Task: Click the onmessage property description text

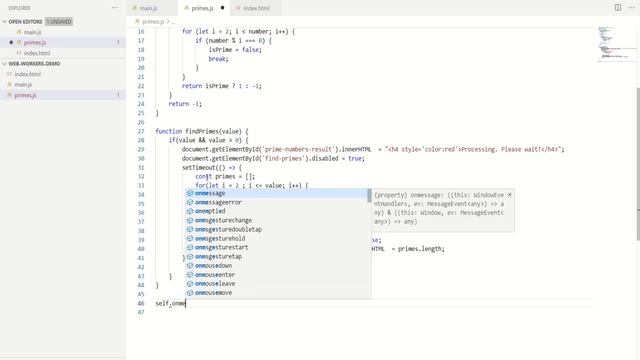Action: pos(439,208)
